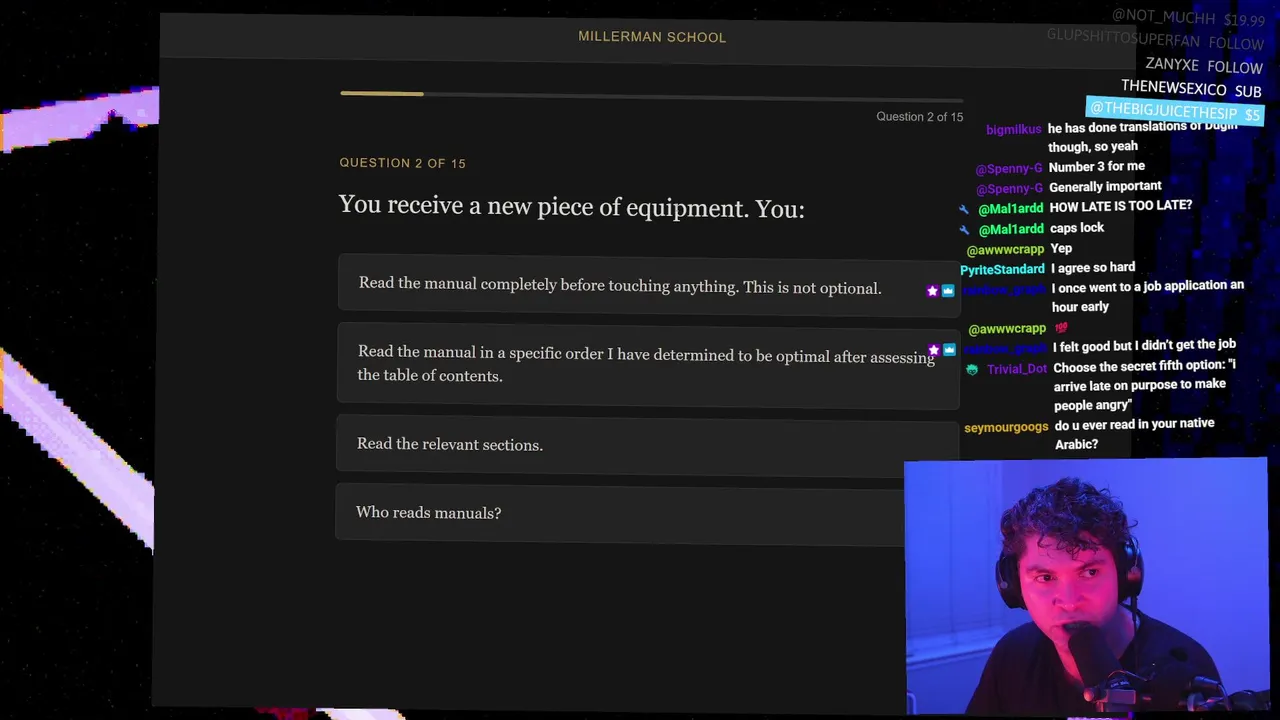Screen dimensions: 1280x720
Task: Click chat username Trivial_Dot
Action: click(1016, 369)
